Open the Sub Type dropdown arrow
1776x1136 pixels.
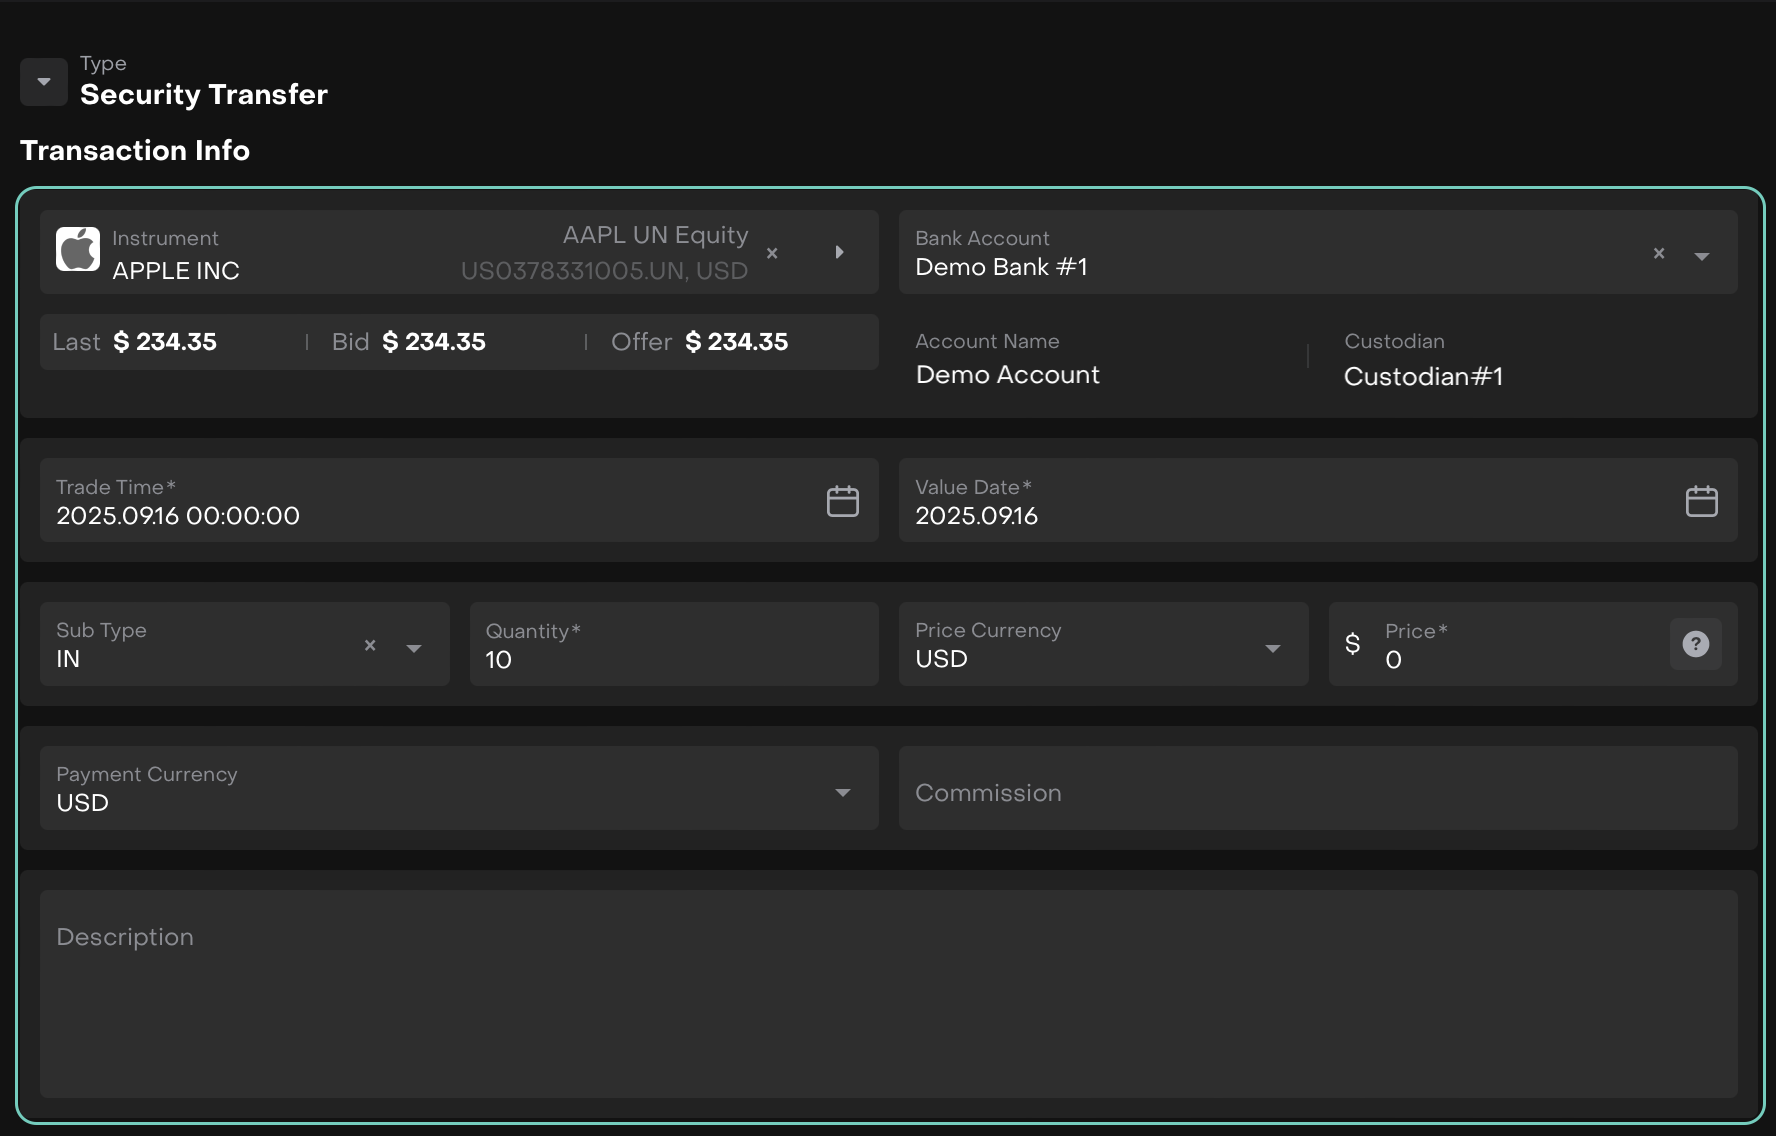(414, 648)
